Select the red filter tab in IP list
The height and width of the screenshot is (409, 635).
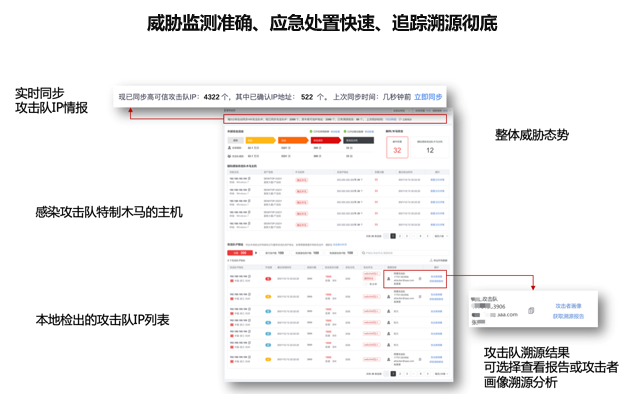pyautogui.click(x=238, y=253)
